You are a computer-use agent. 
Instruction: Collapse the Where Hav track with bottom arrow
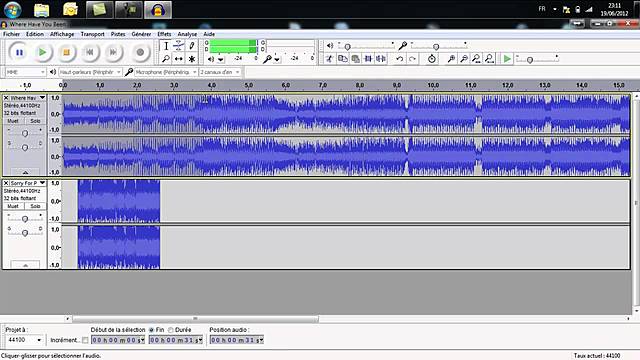(25, 172)
